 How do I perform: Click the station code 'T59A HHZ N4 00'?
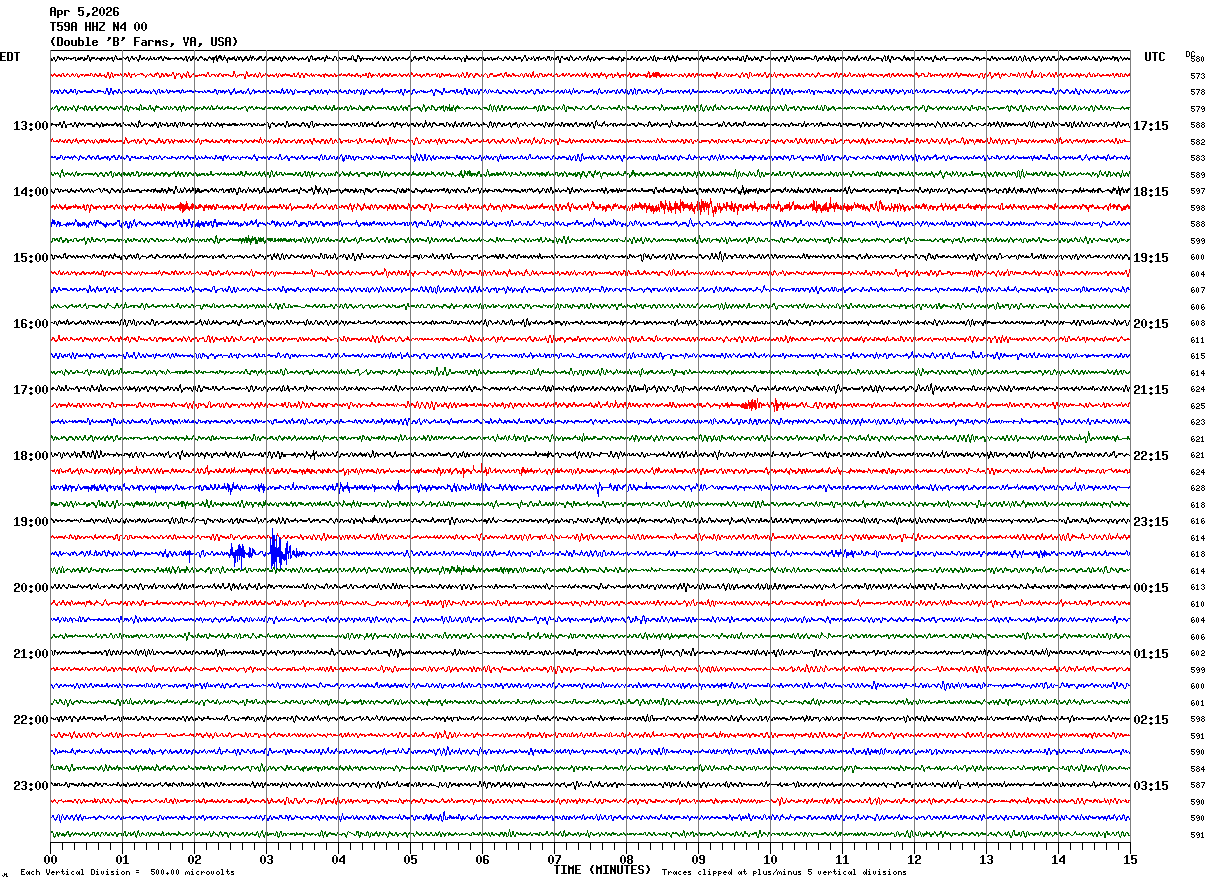coord(98,27)
